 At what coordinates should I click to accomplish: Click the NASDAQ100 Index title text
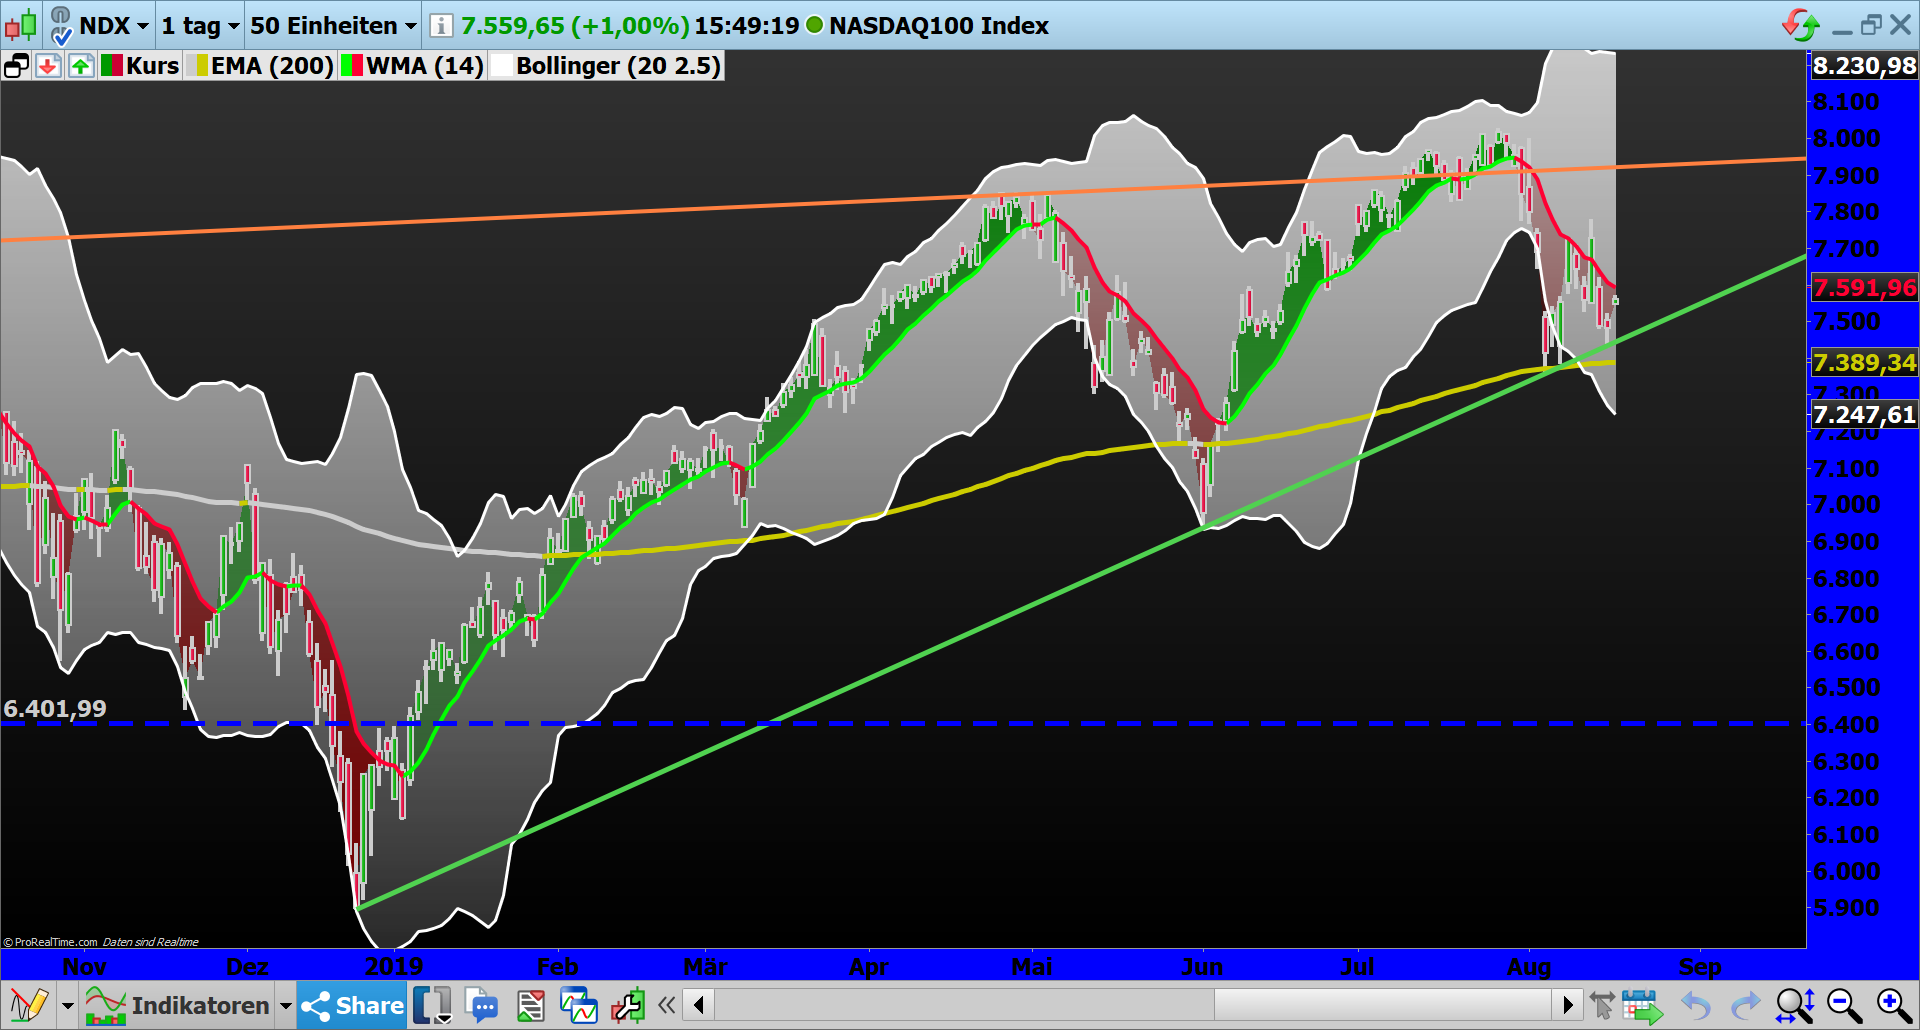point(938,26)
